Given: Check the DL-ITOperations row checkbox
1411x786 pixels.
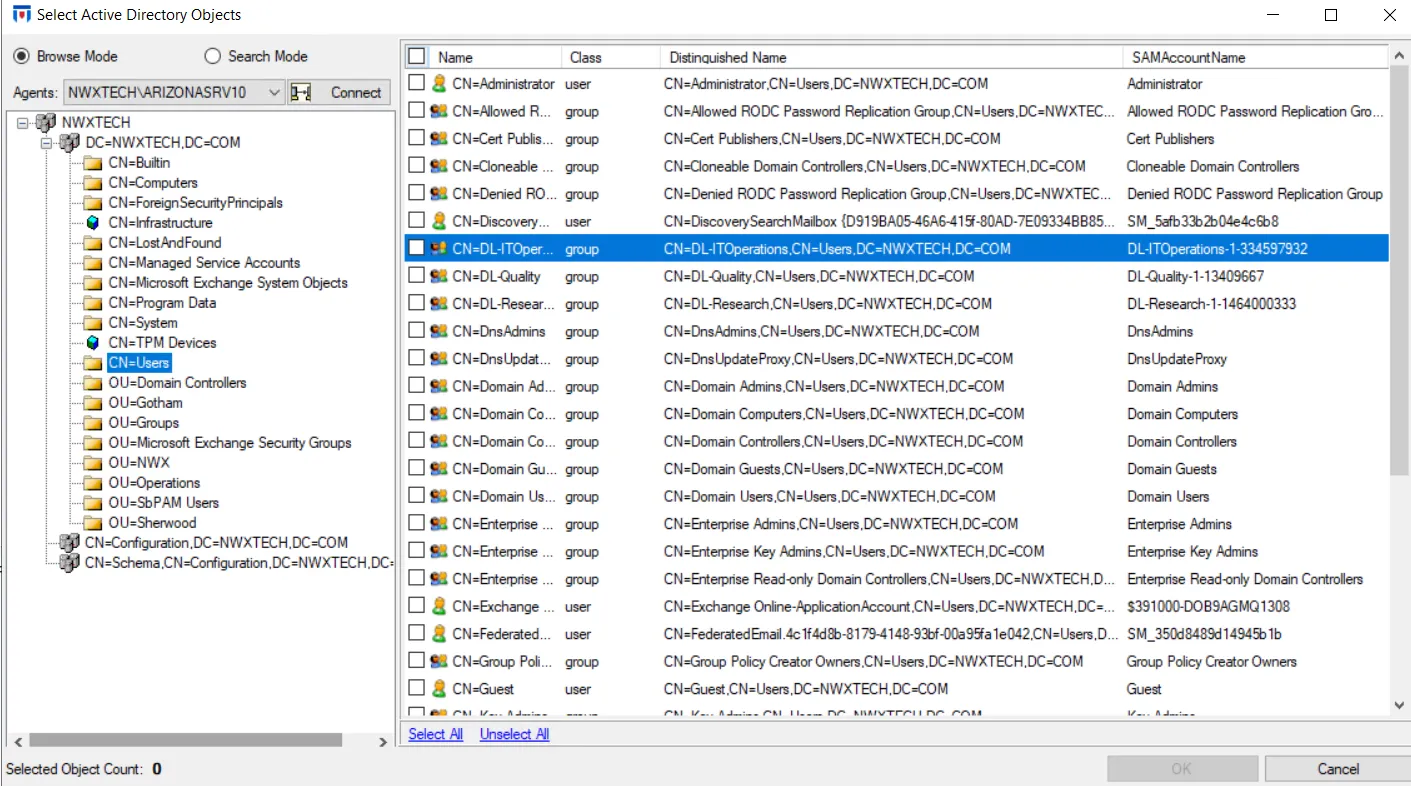Looking at the screenshot, I should (416, 249).
